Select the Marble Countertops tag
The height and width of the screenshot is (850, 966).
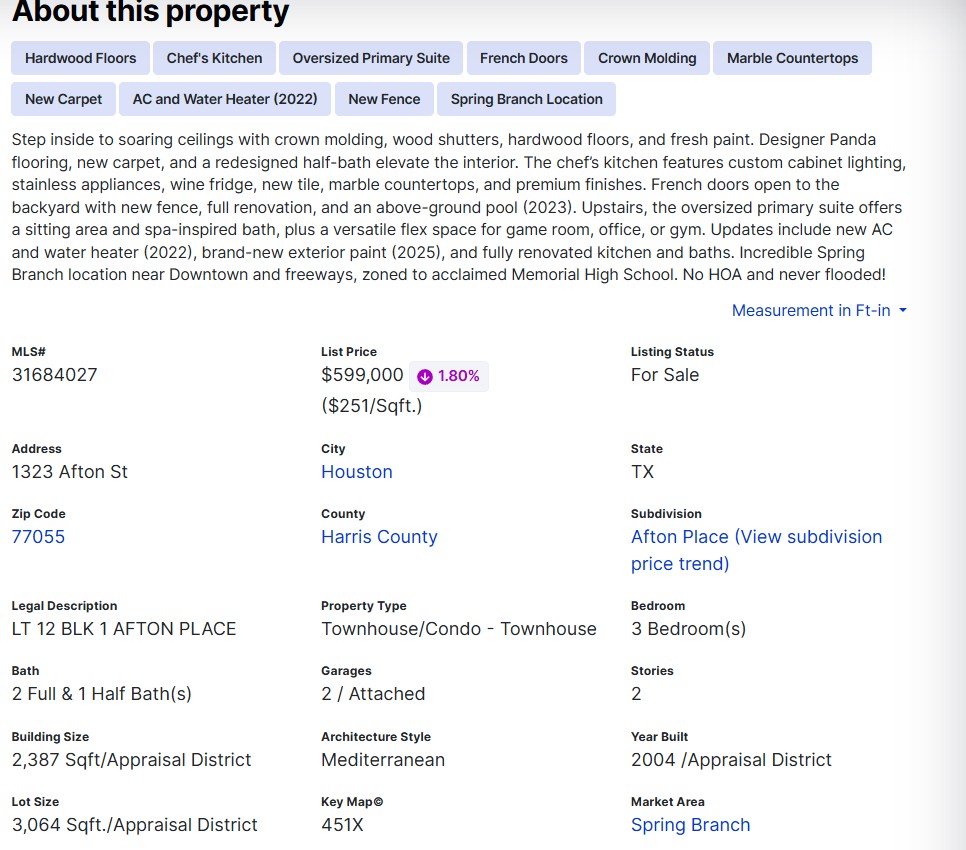click(792, 58)
